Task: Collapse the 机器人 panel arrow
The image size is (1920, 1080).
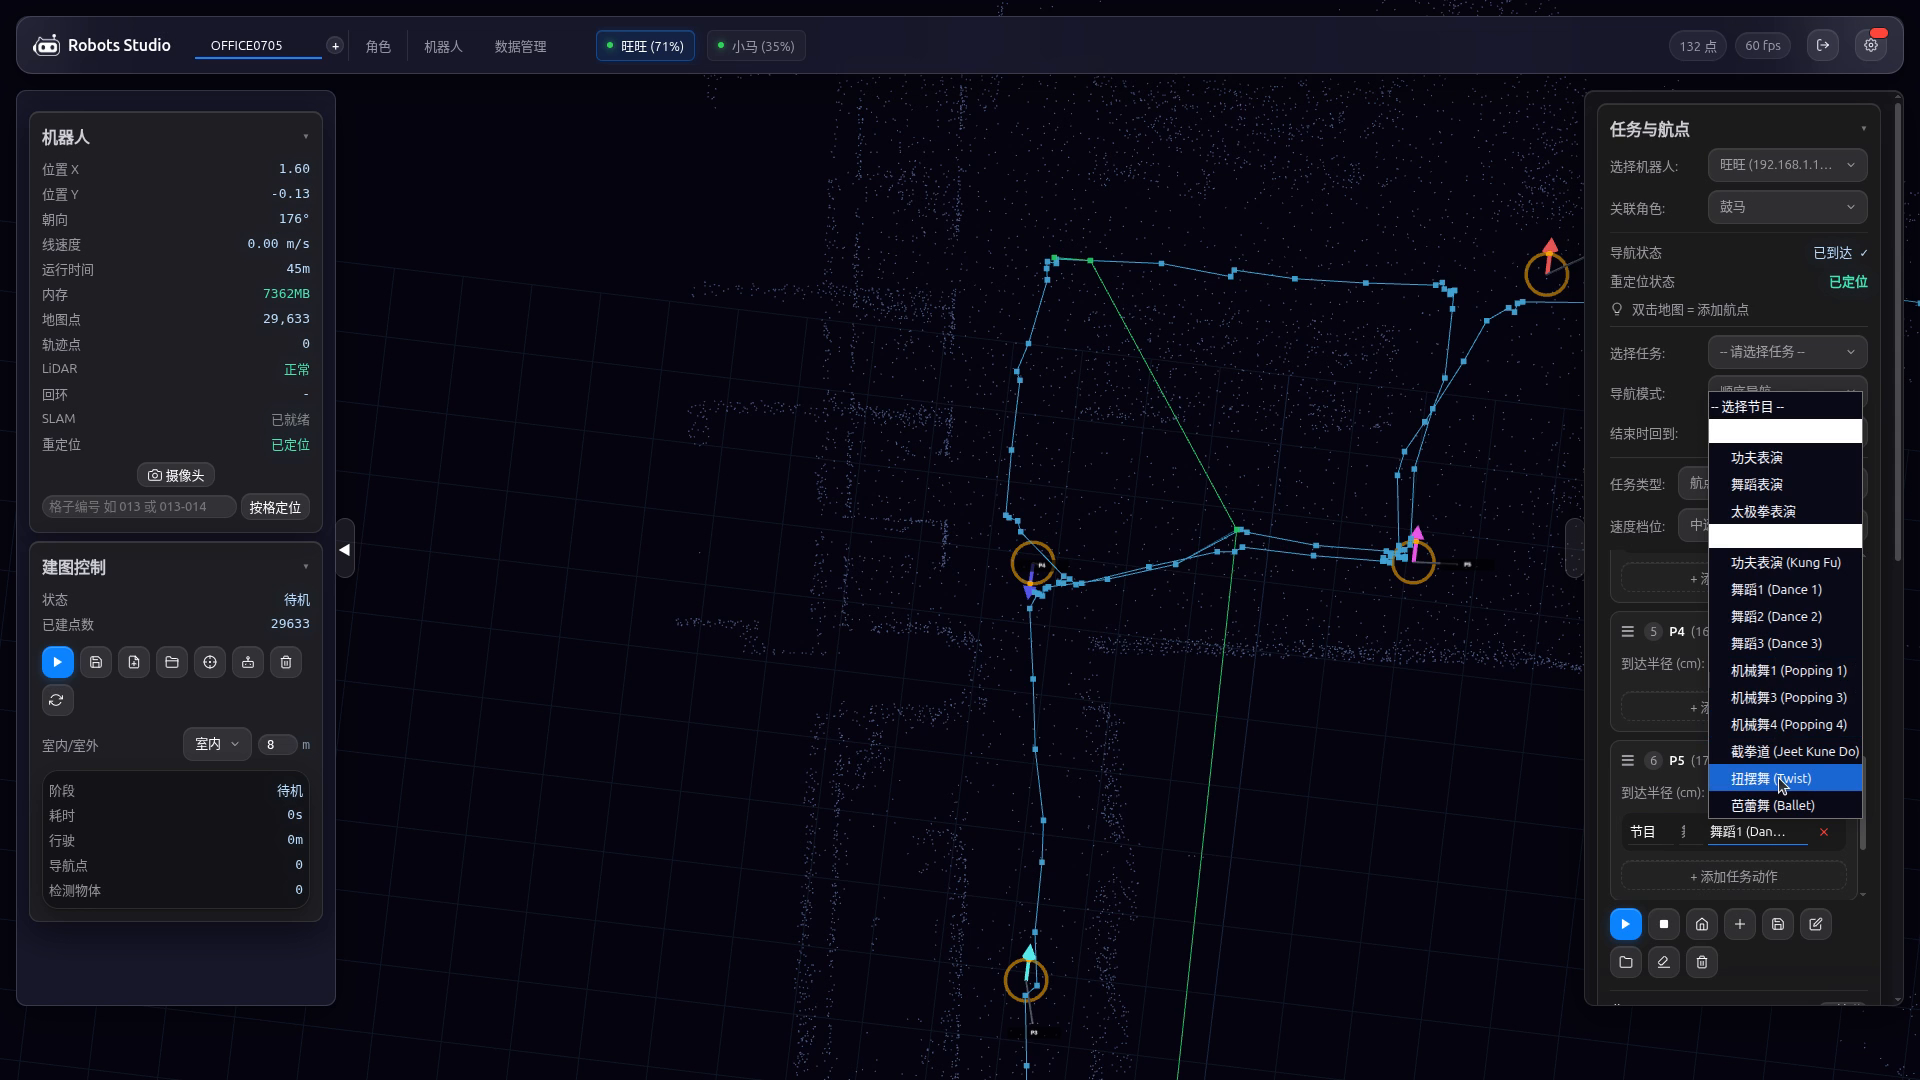Action: click(x=306, y=137)
